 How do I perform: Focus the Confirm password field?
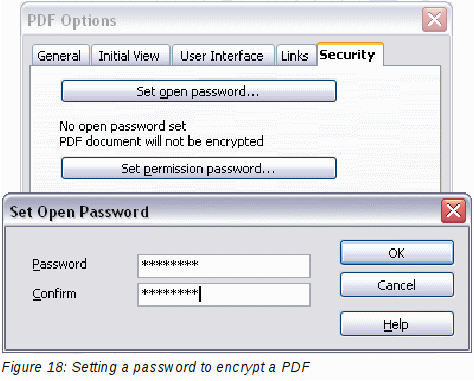pyautogui.click(x=224, y=295)
